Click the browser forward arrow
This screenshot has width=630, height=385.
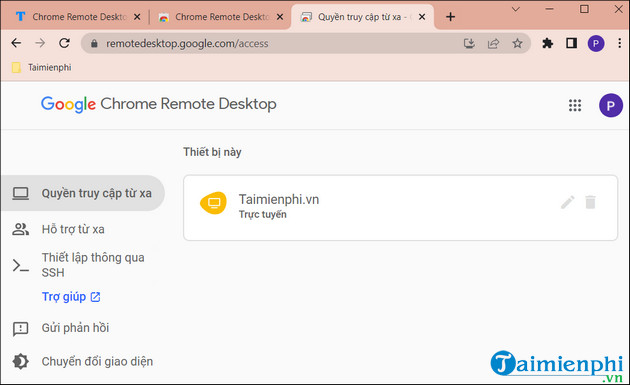[x=40, y=43]
